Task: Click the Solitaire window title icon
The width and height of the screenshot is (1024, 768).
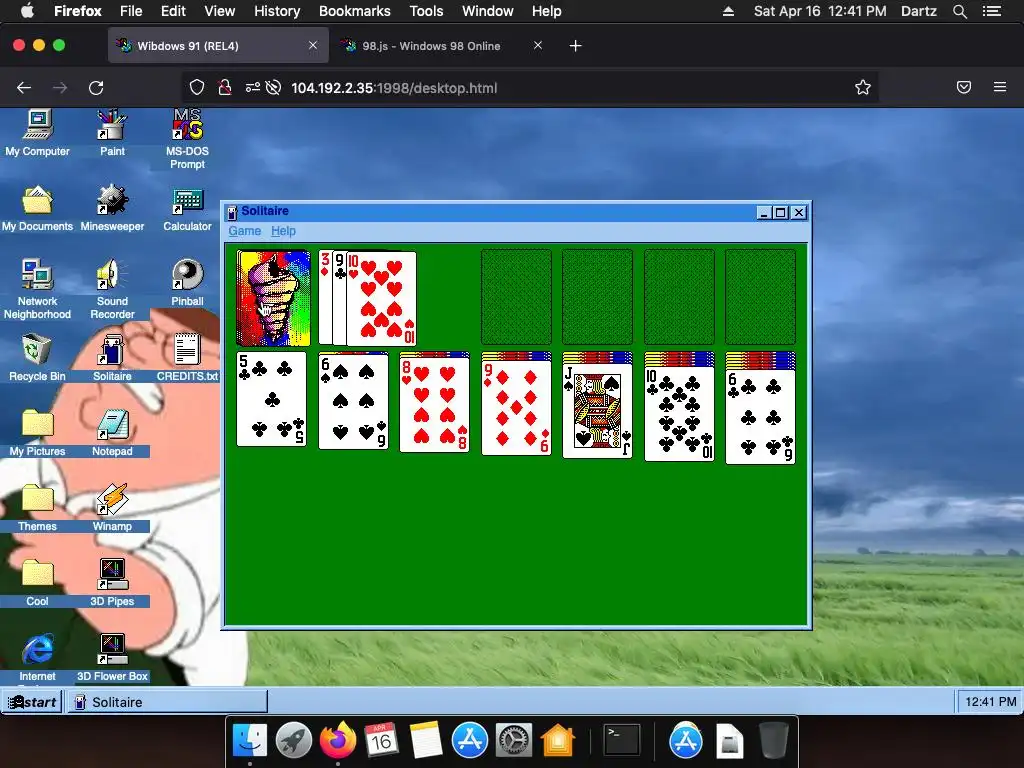Action: (x=232, y=212)
